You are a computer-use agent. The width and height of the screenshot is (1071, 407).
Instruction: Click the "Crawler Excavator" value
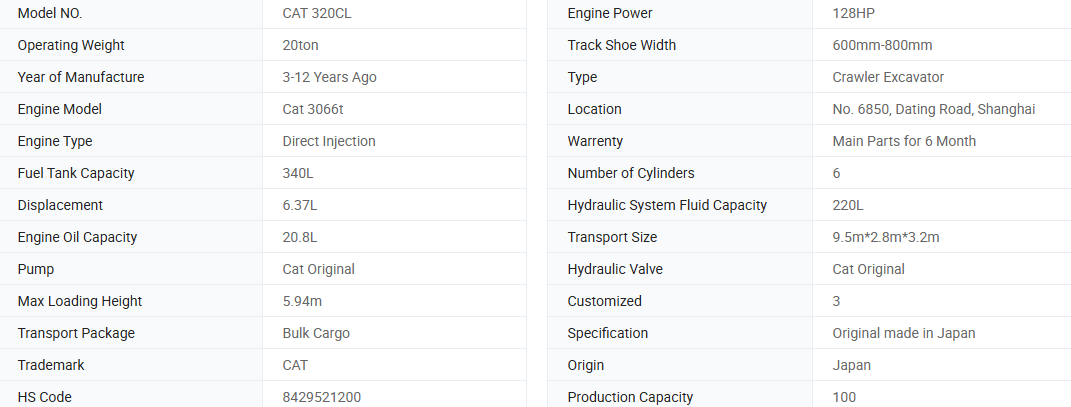889,77
